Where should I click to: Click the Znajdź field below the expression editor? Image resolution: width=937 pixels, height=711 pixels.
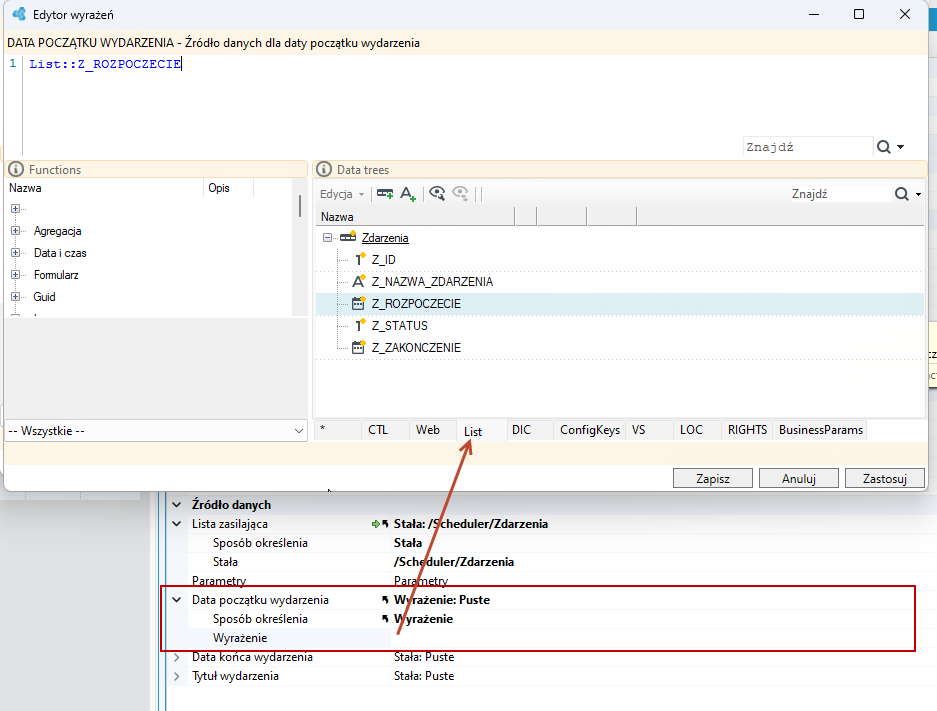click(x=808, y=147)
